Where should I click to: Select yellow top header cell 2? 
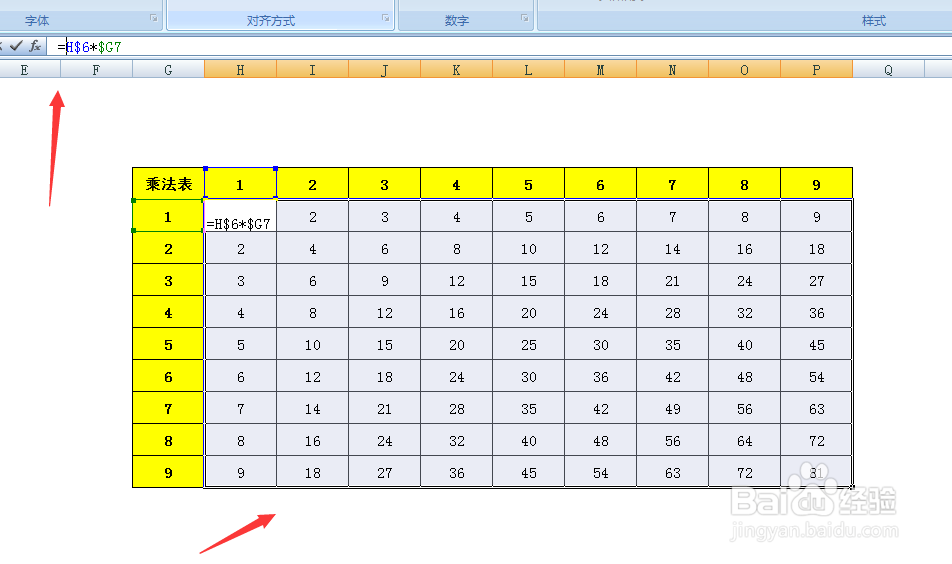pyautogui.click(x=312, y=183)
